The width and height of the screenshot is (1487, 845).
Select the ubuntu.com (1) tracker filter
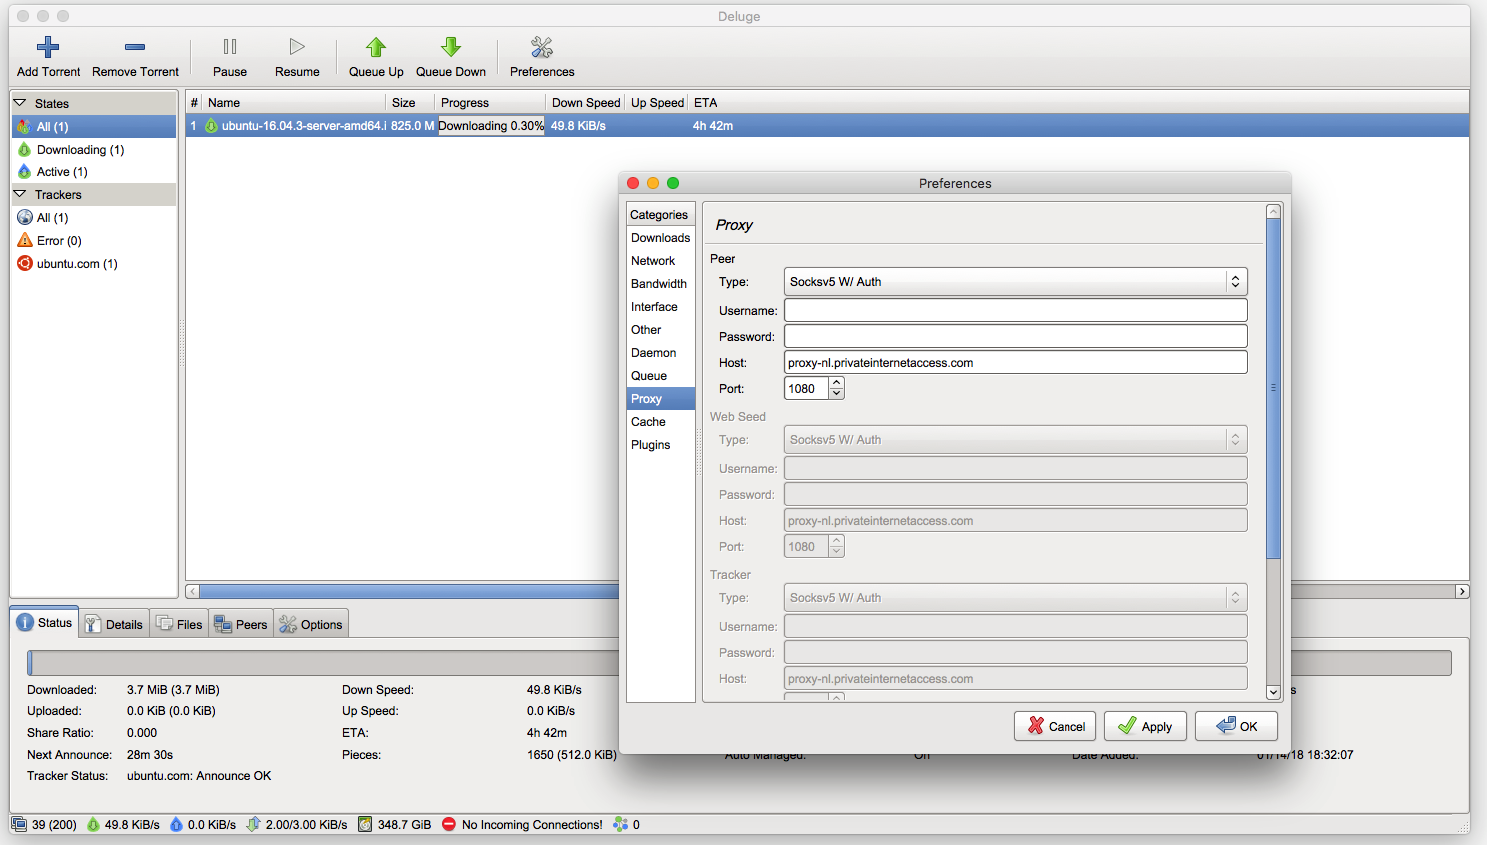click(x=93, y=264)
